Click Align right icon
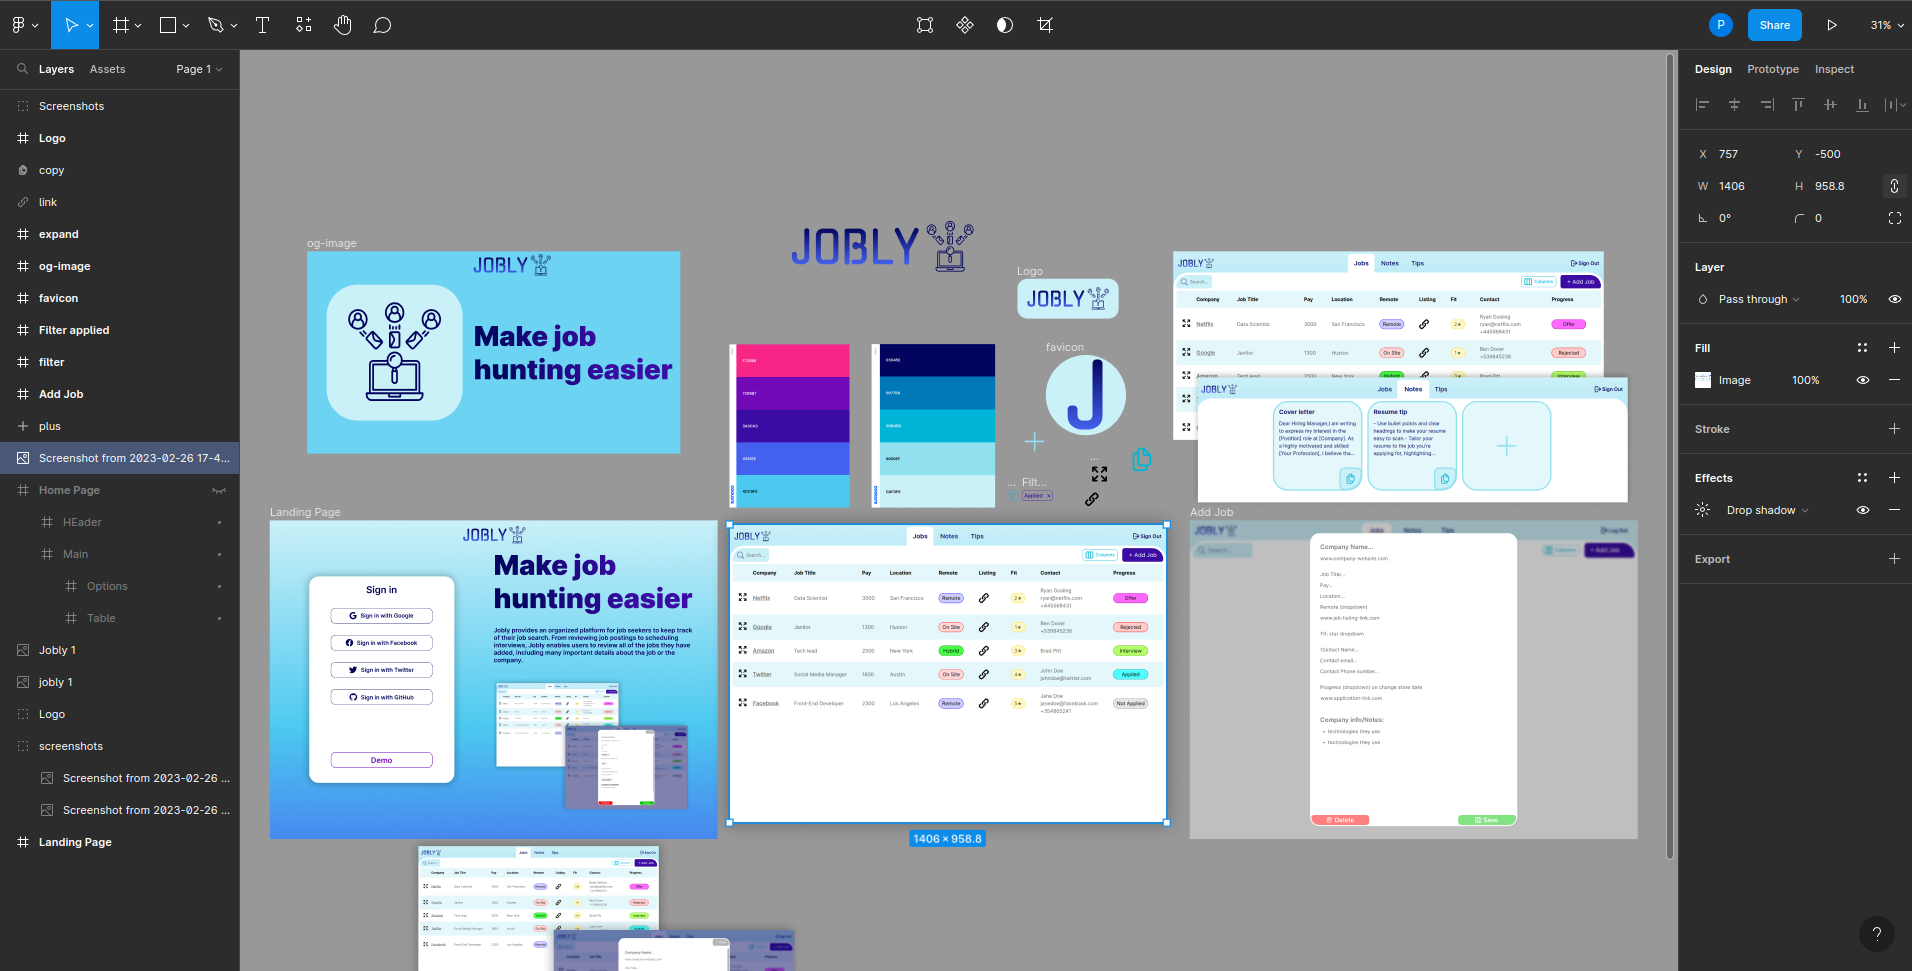This screenshot has height=971, width=1912. pyautogui.click(x=1766, y=105)
